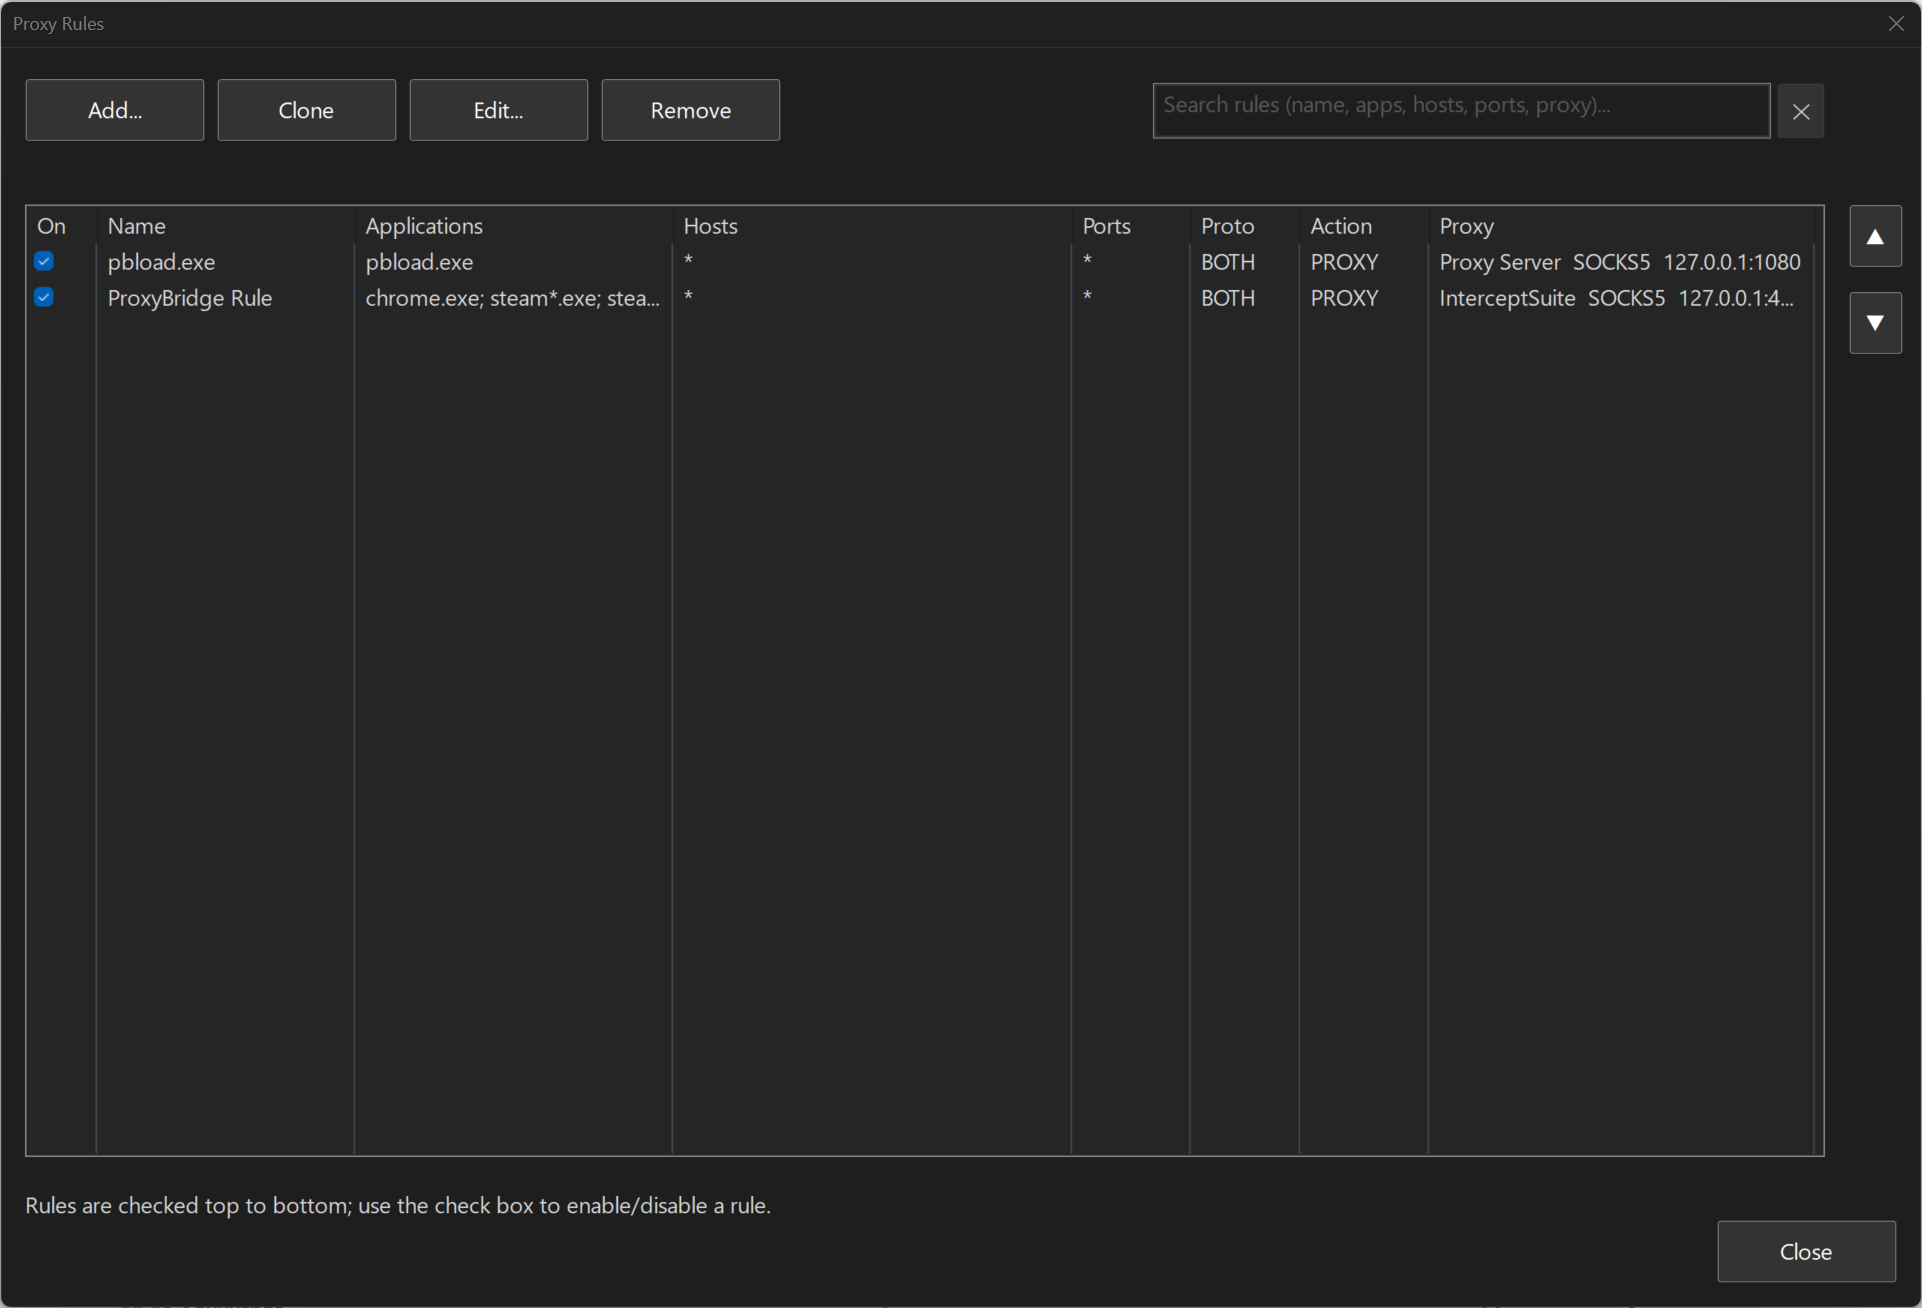Remove the selected rule
1922x1308 pixels.
click(x=690, y=110)
